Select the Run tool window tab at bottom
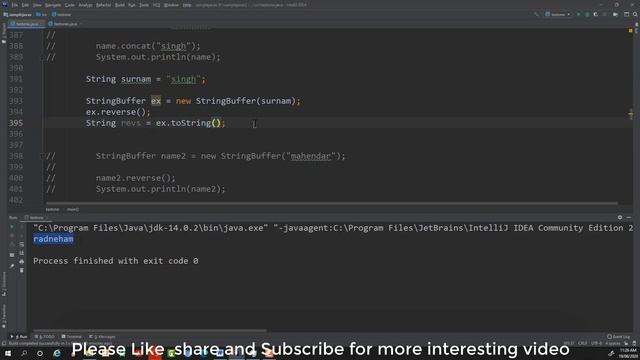The height and width of the screenshot is (360, 640). click(19, 337)
